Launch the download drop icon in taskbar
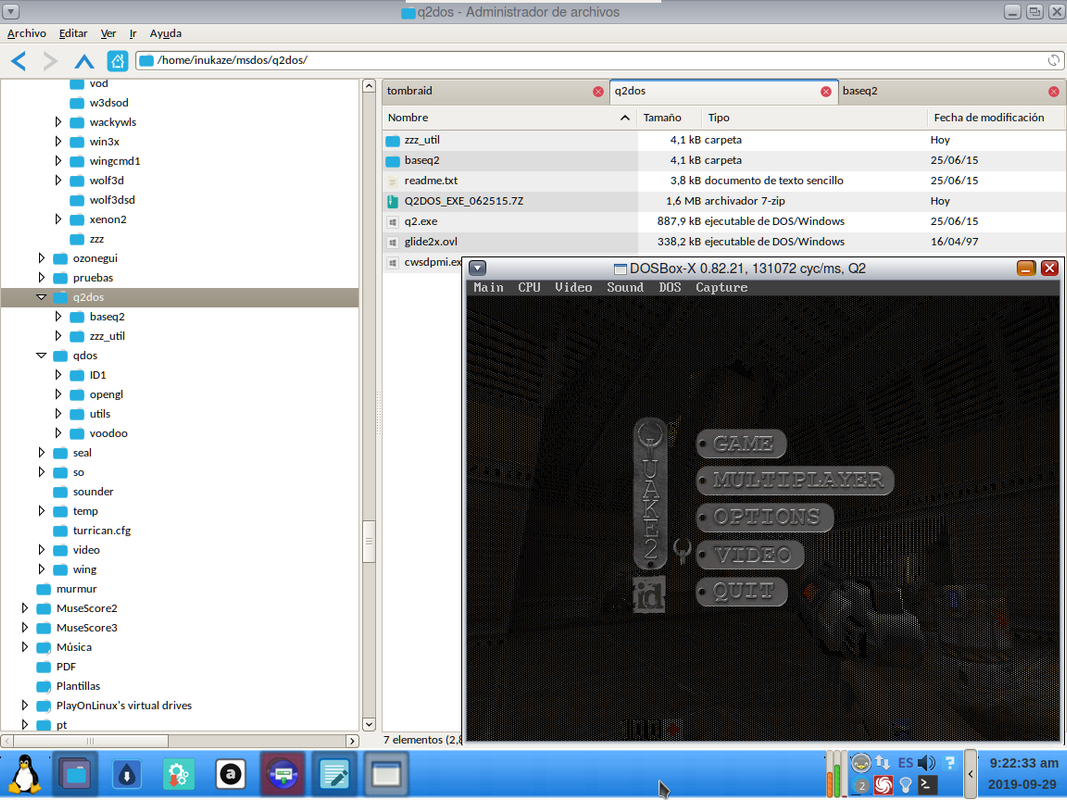Image resolution: width=1067 pixels, height=800 pixels. pos(127,774)
